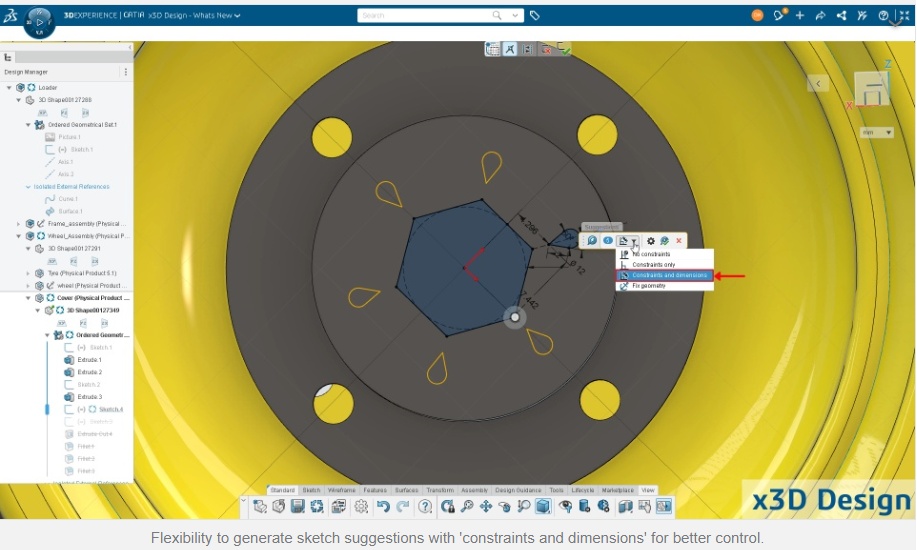Click the grid icon in top sketch toolbar

point(492,49)
